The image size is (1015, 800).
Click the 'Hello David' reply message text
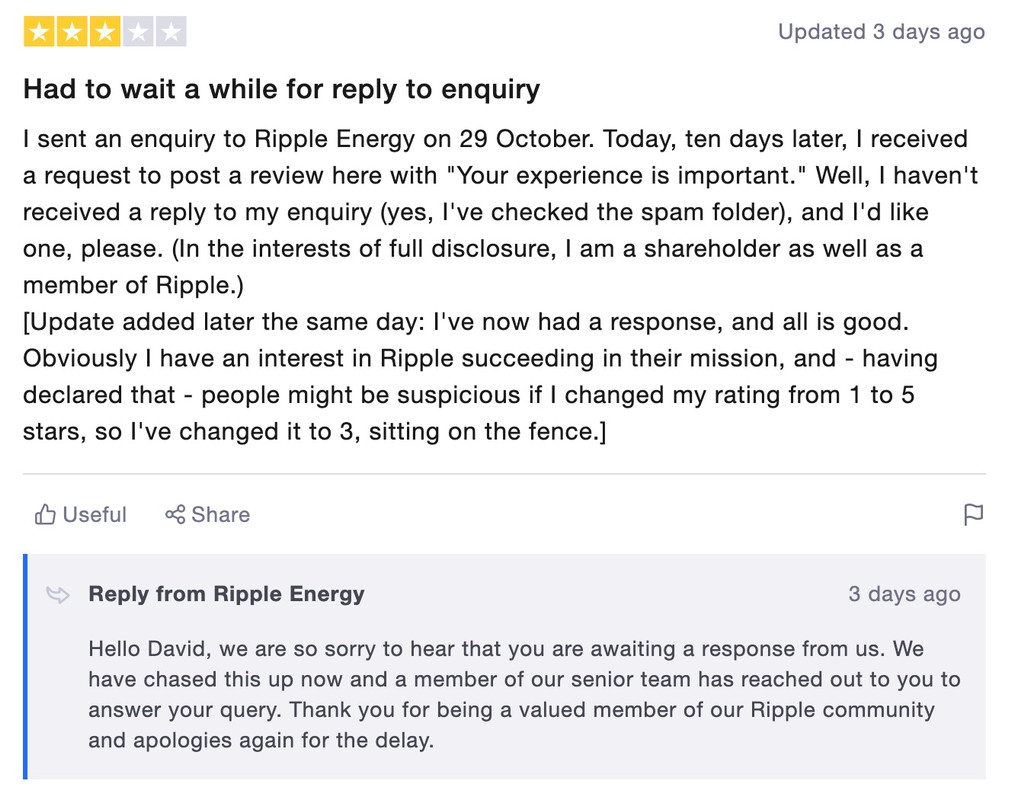pos(524,694)
